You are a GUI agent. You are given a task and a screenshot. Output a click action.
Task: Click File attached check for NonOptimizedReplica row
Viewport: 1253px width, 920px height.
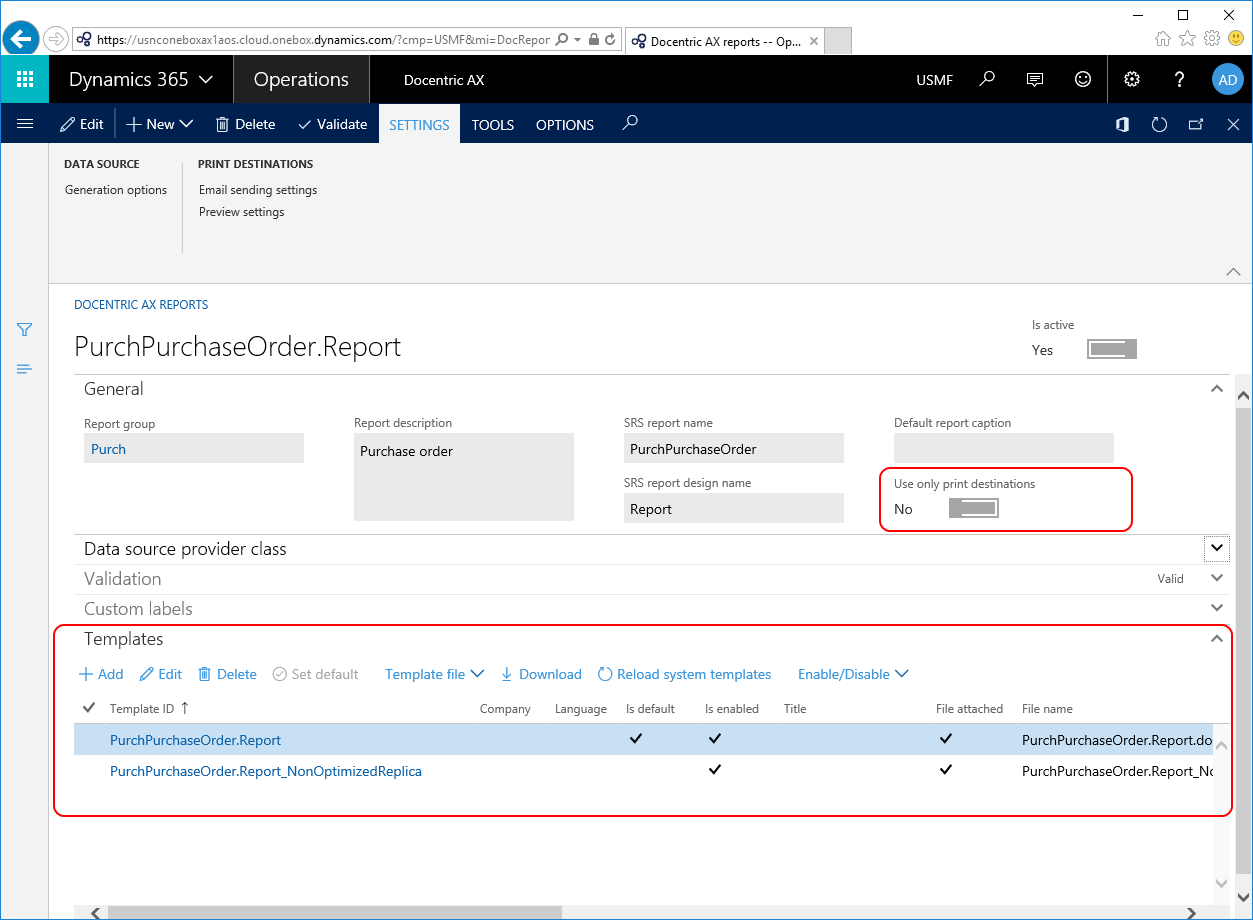[x=946, y=770]
